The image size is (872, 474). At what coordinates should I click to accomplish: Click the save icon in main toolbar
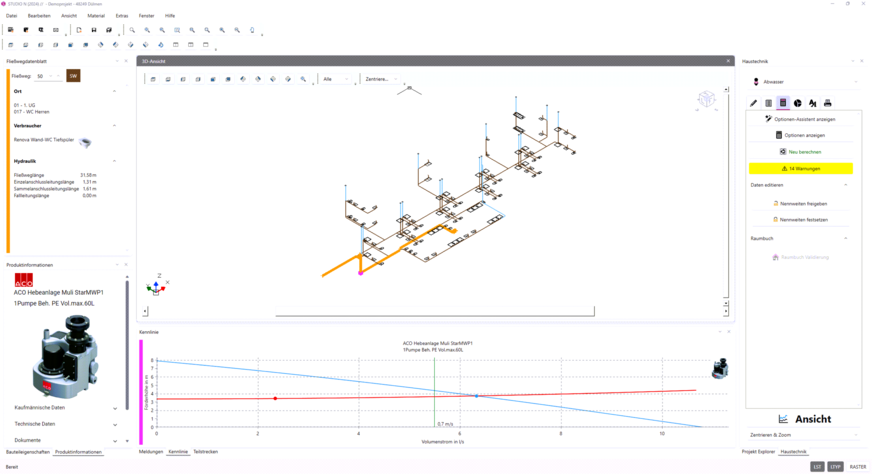point(94,30)
